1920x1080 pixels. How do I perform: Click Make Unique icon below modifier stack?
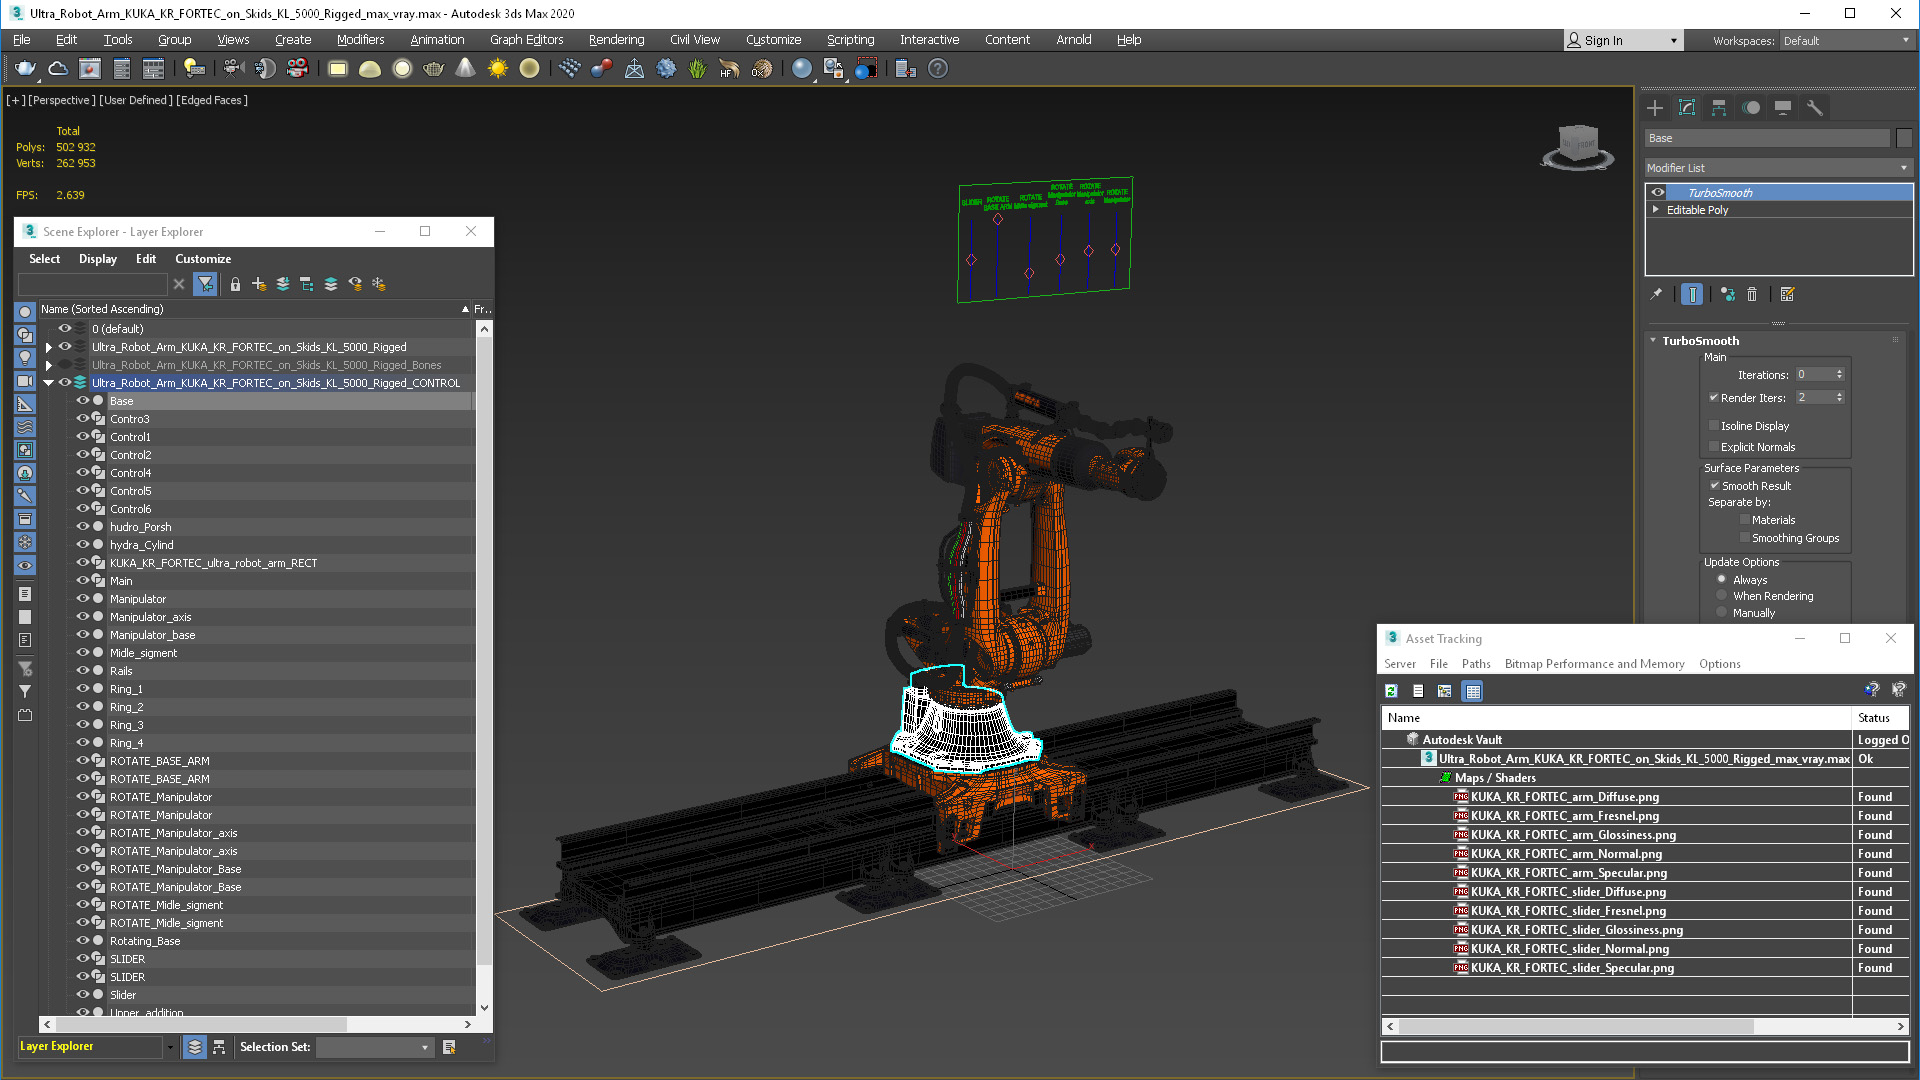coord(1727,294)
